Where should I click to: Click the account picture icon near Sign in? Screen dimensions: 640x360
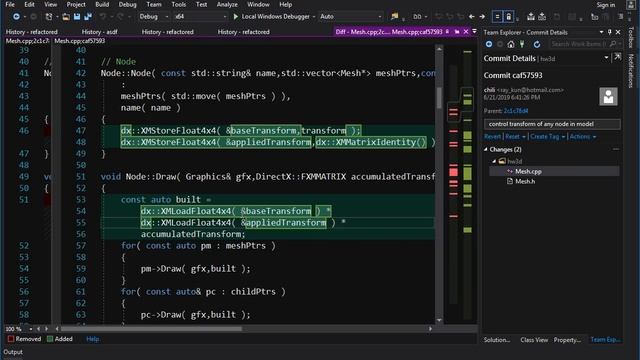[631, 4]
